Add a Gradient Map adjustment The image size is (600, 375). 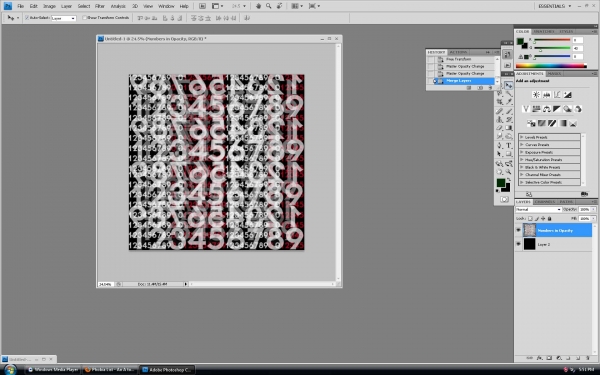pyautogui.click(x=562, y=123)
